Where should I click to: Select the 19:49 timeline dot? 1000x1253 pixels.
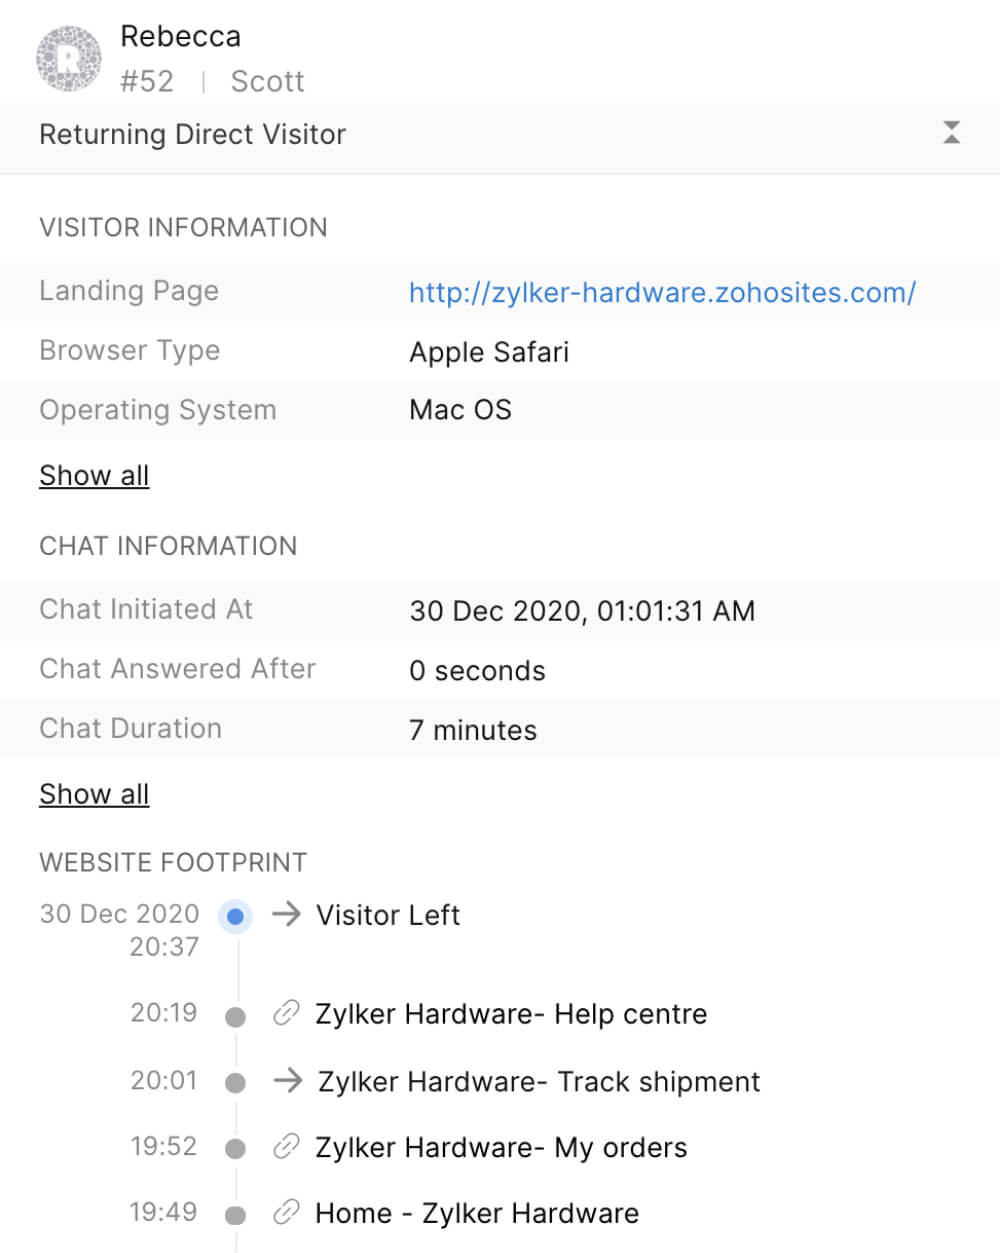235,1216
